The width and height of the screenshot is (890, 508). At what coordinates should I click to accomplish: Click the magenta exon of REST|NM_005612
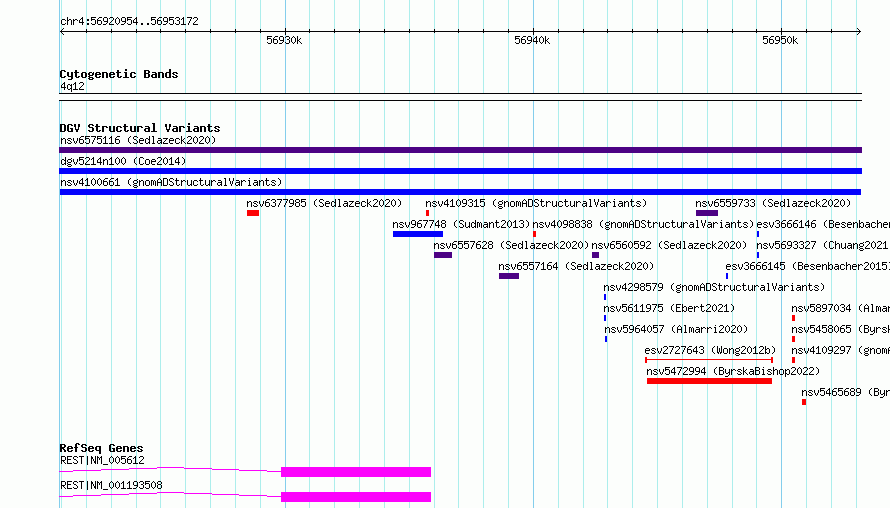356,472
